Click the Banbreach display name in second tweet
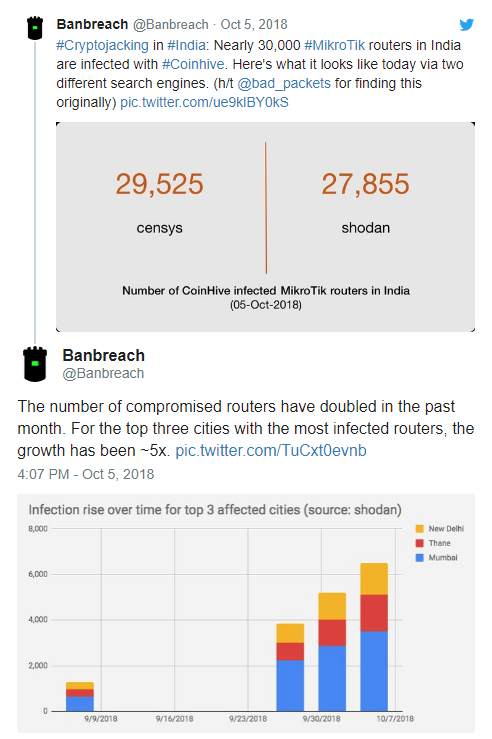Screen dimensions: 492x739 (104, 355)
